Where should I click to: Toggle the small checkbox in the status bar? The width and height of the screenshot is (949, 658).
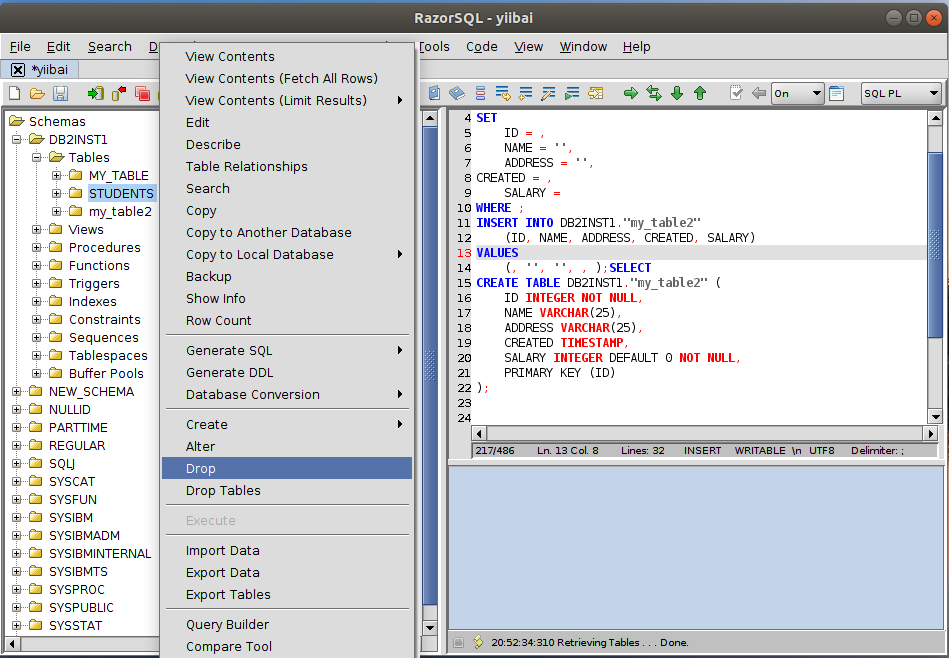coord(458,642)
